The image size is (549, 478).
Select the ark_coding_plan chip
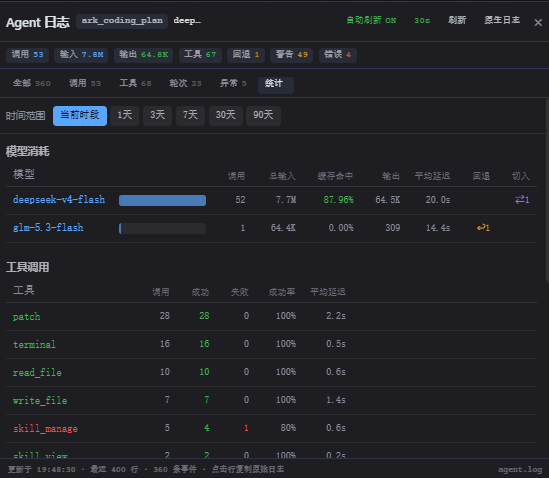(122, 21)
